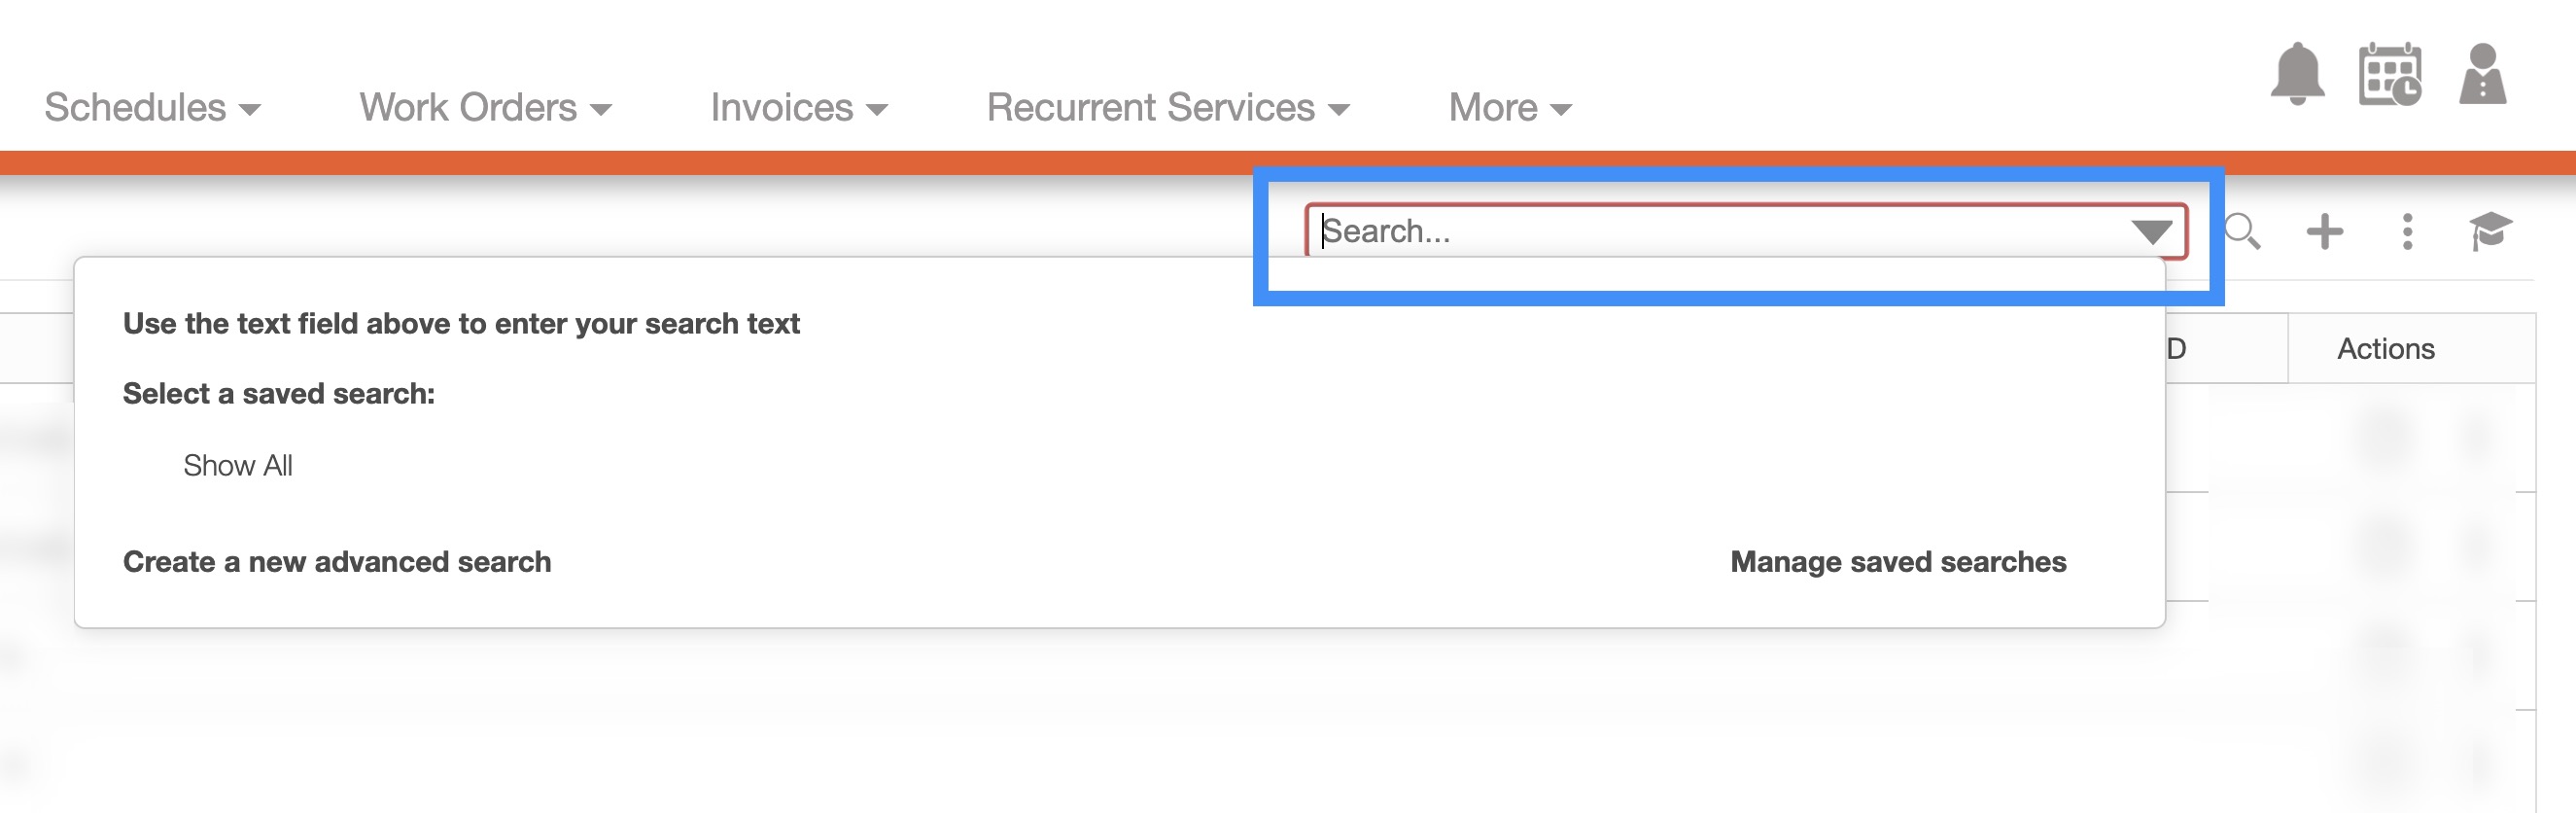
Task: Open the user profile icon
Action: click(2482, 74)
